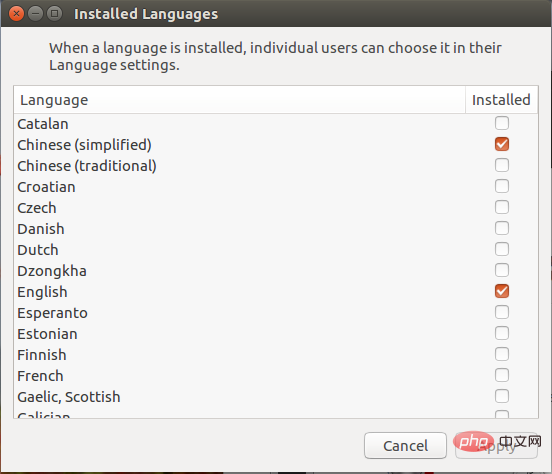Tick the Finnish installed checkbox
Screen dimensions: 552x474
[502, 354]
